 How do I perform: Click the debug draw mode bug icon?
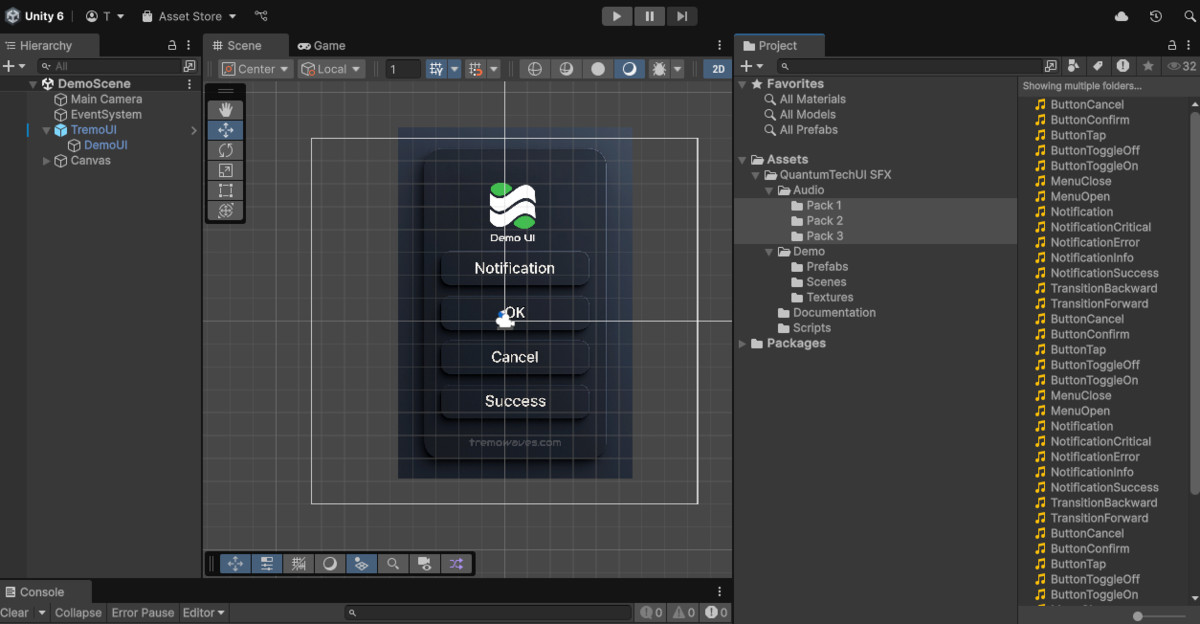point(658,69)
